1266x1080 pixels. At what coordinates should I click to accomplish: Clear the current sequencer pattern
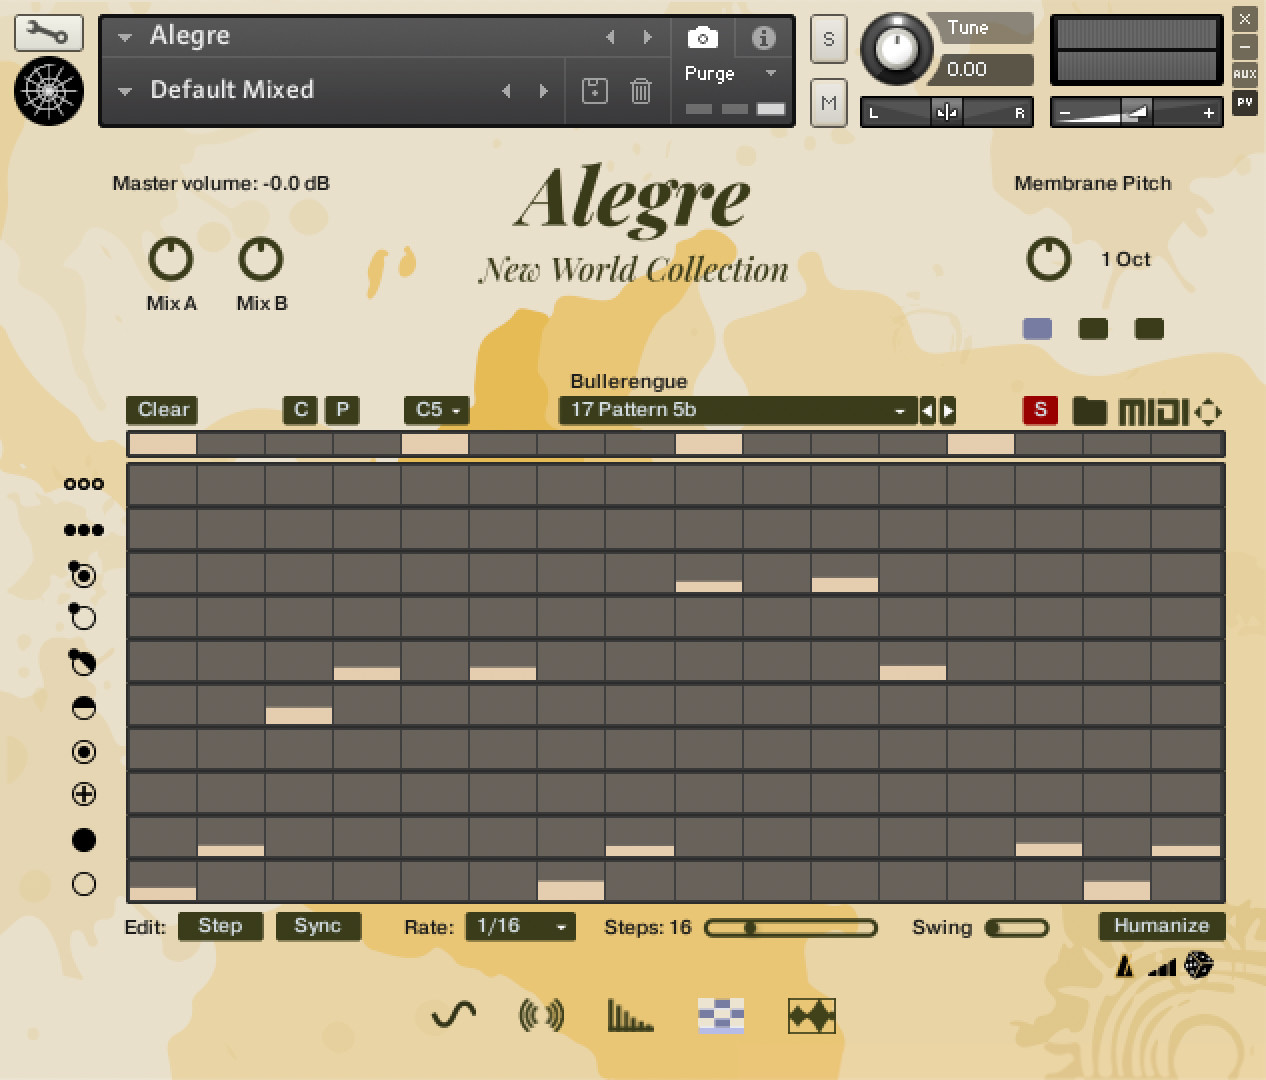tap(161, 410)
